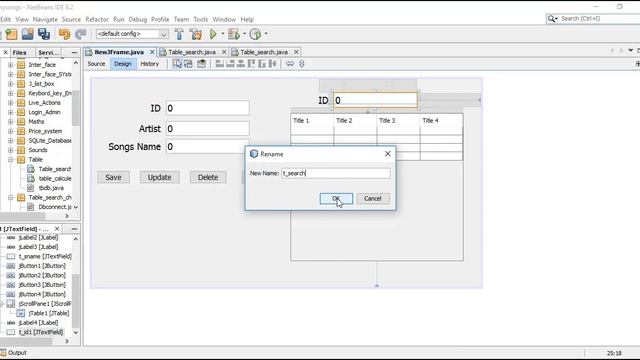This screenshot has width=640, height=360.
Task: Minimize the Navigator panel
Action: coord(74,229)
